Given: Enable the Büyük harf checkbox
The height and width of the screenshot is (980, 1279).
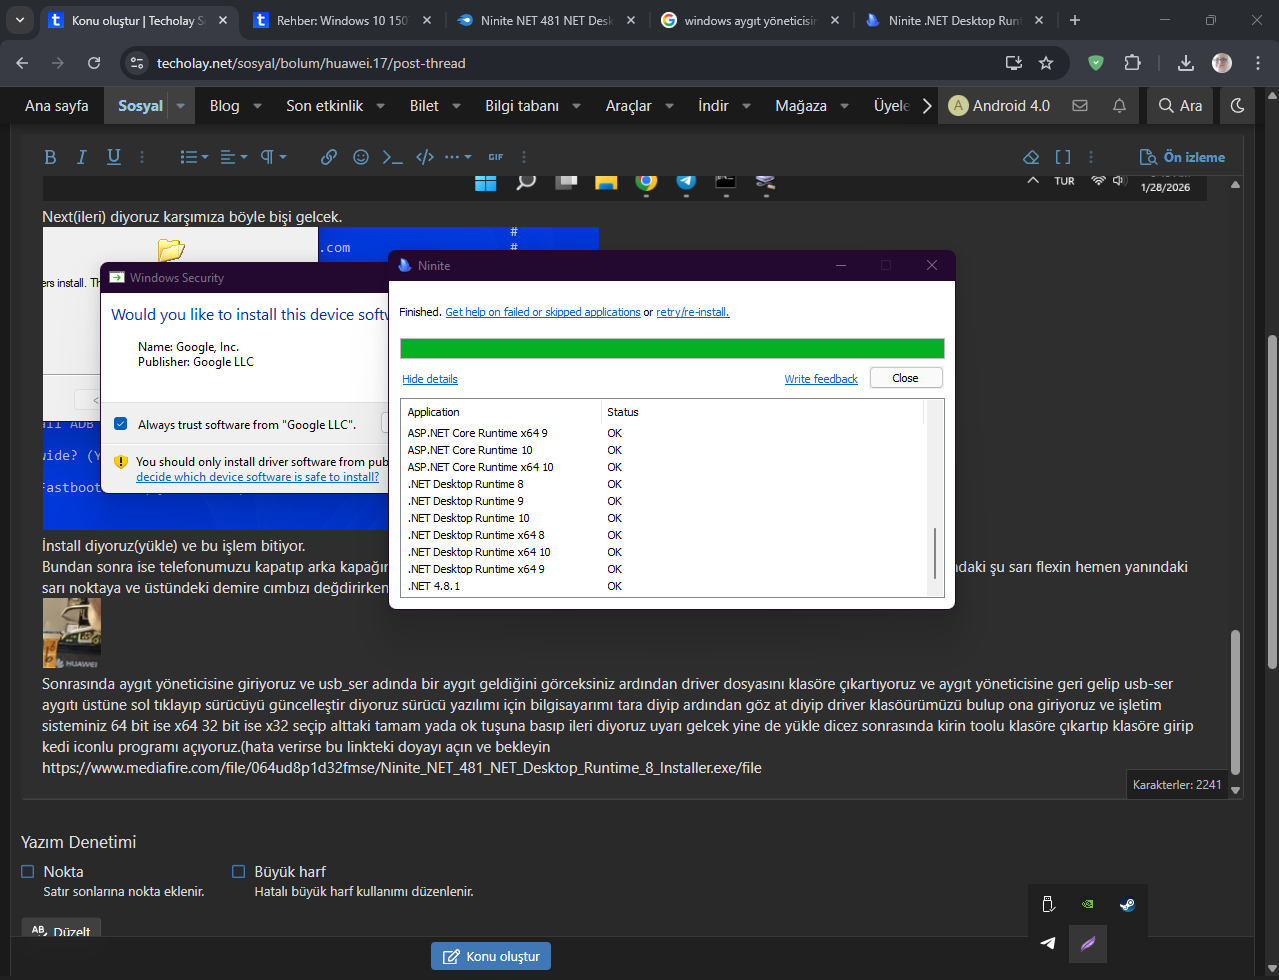Looking at the screenshot, I should click(x=238, y=872).
